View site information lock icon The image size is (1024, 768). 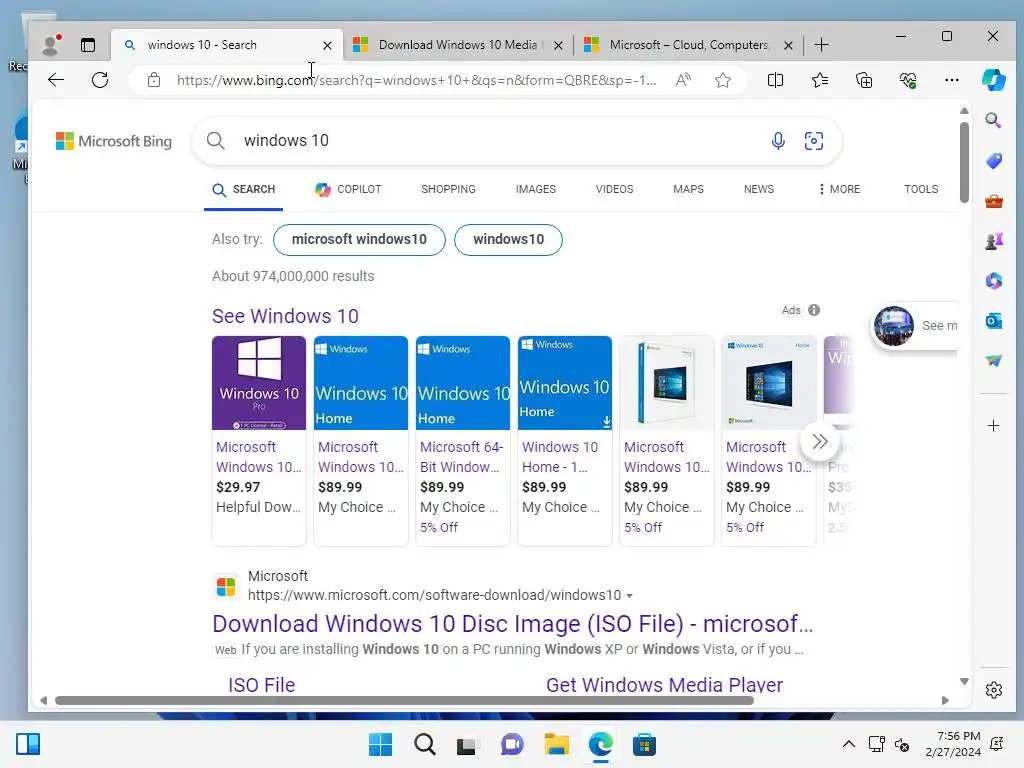pyautogui.click(x=153, y=80)
